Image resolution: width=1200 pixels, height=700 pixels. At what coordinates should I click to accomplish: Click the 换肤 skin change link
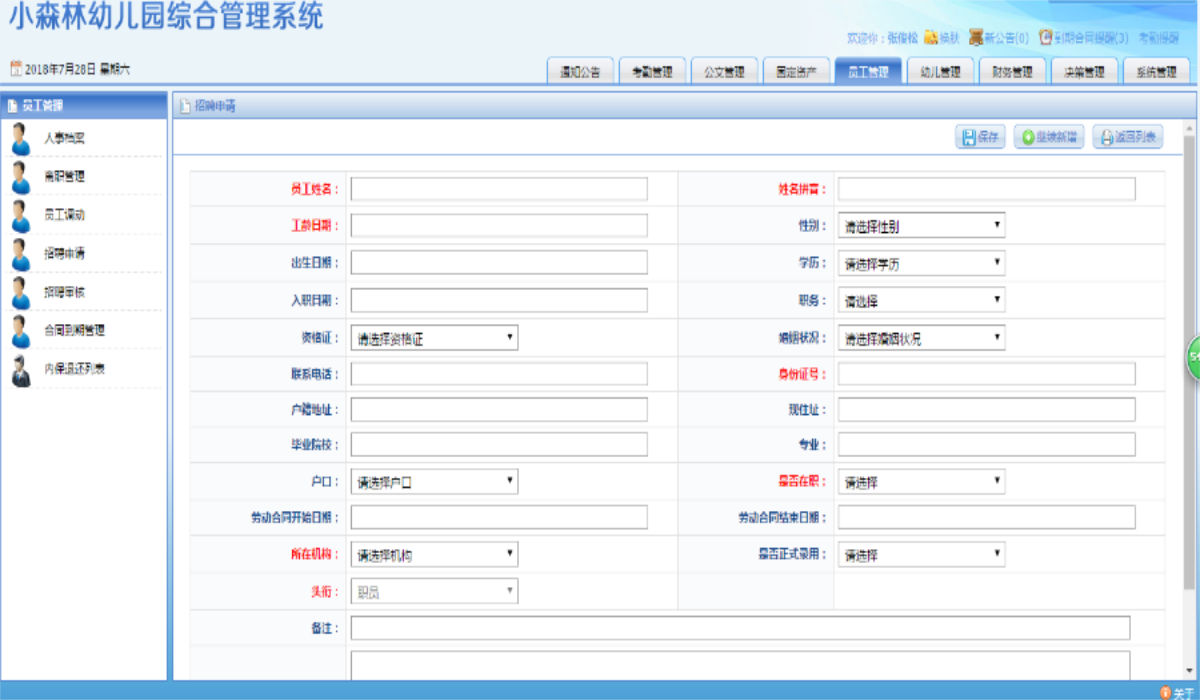[949, 38]
